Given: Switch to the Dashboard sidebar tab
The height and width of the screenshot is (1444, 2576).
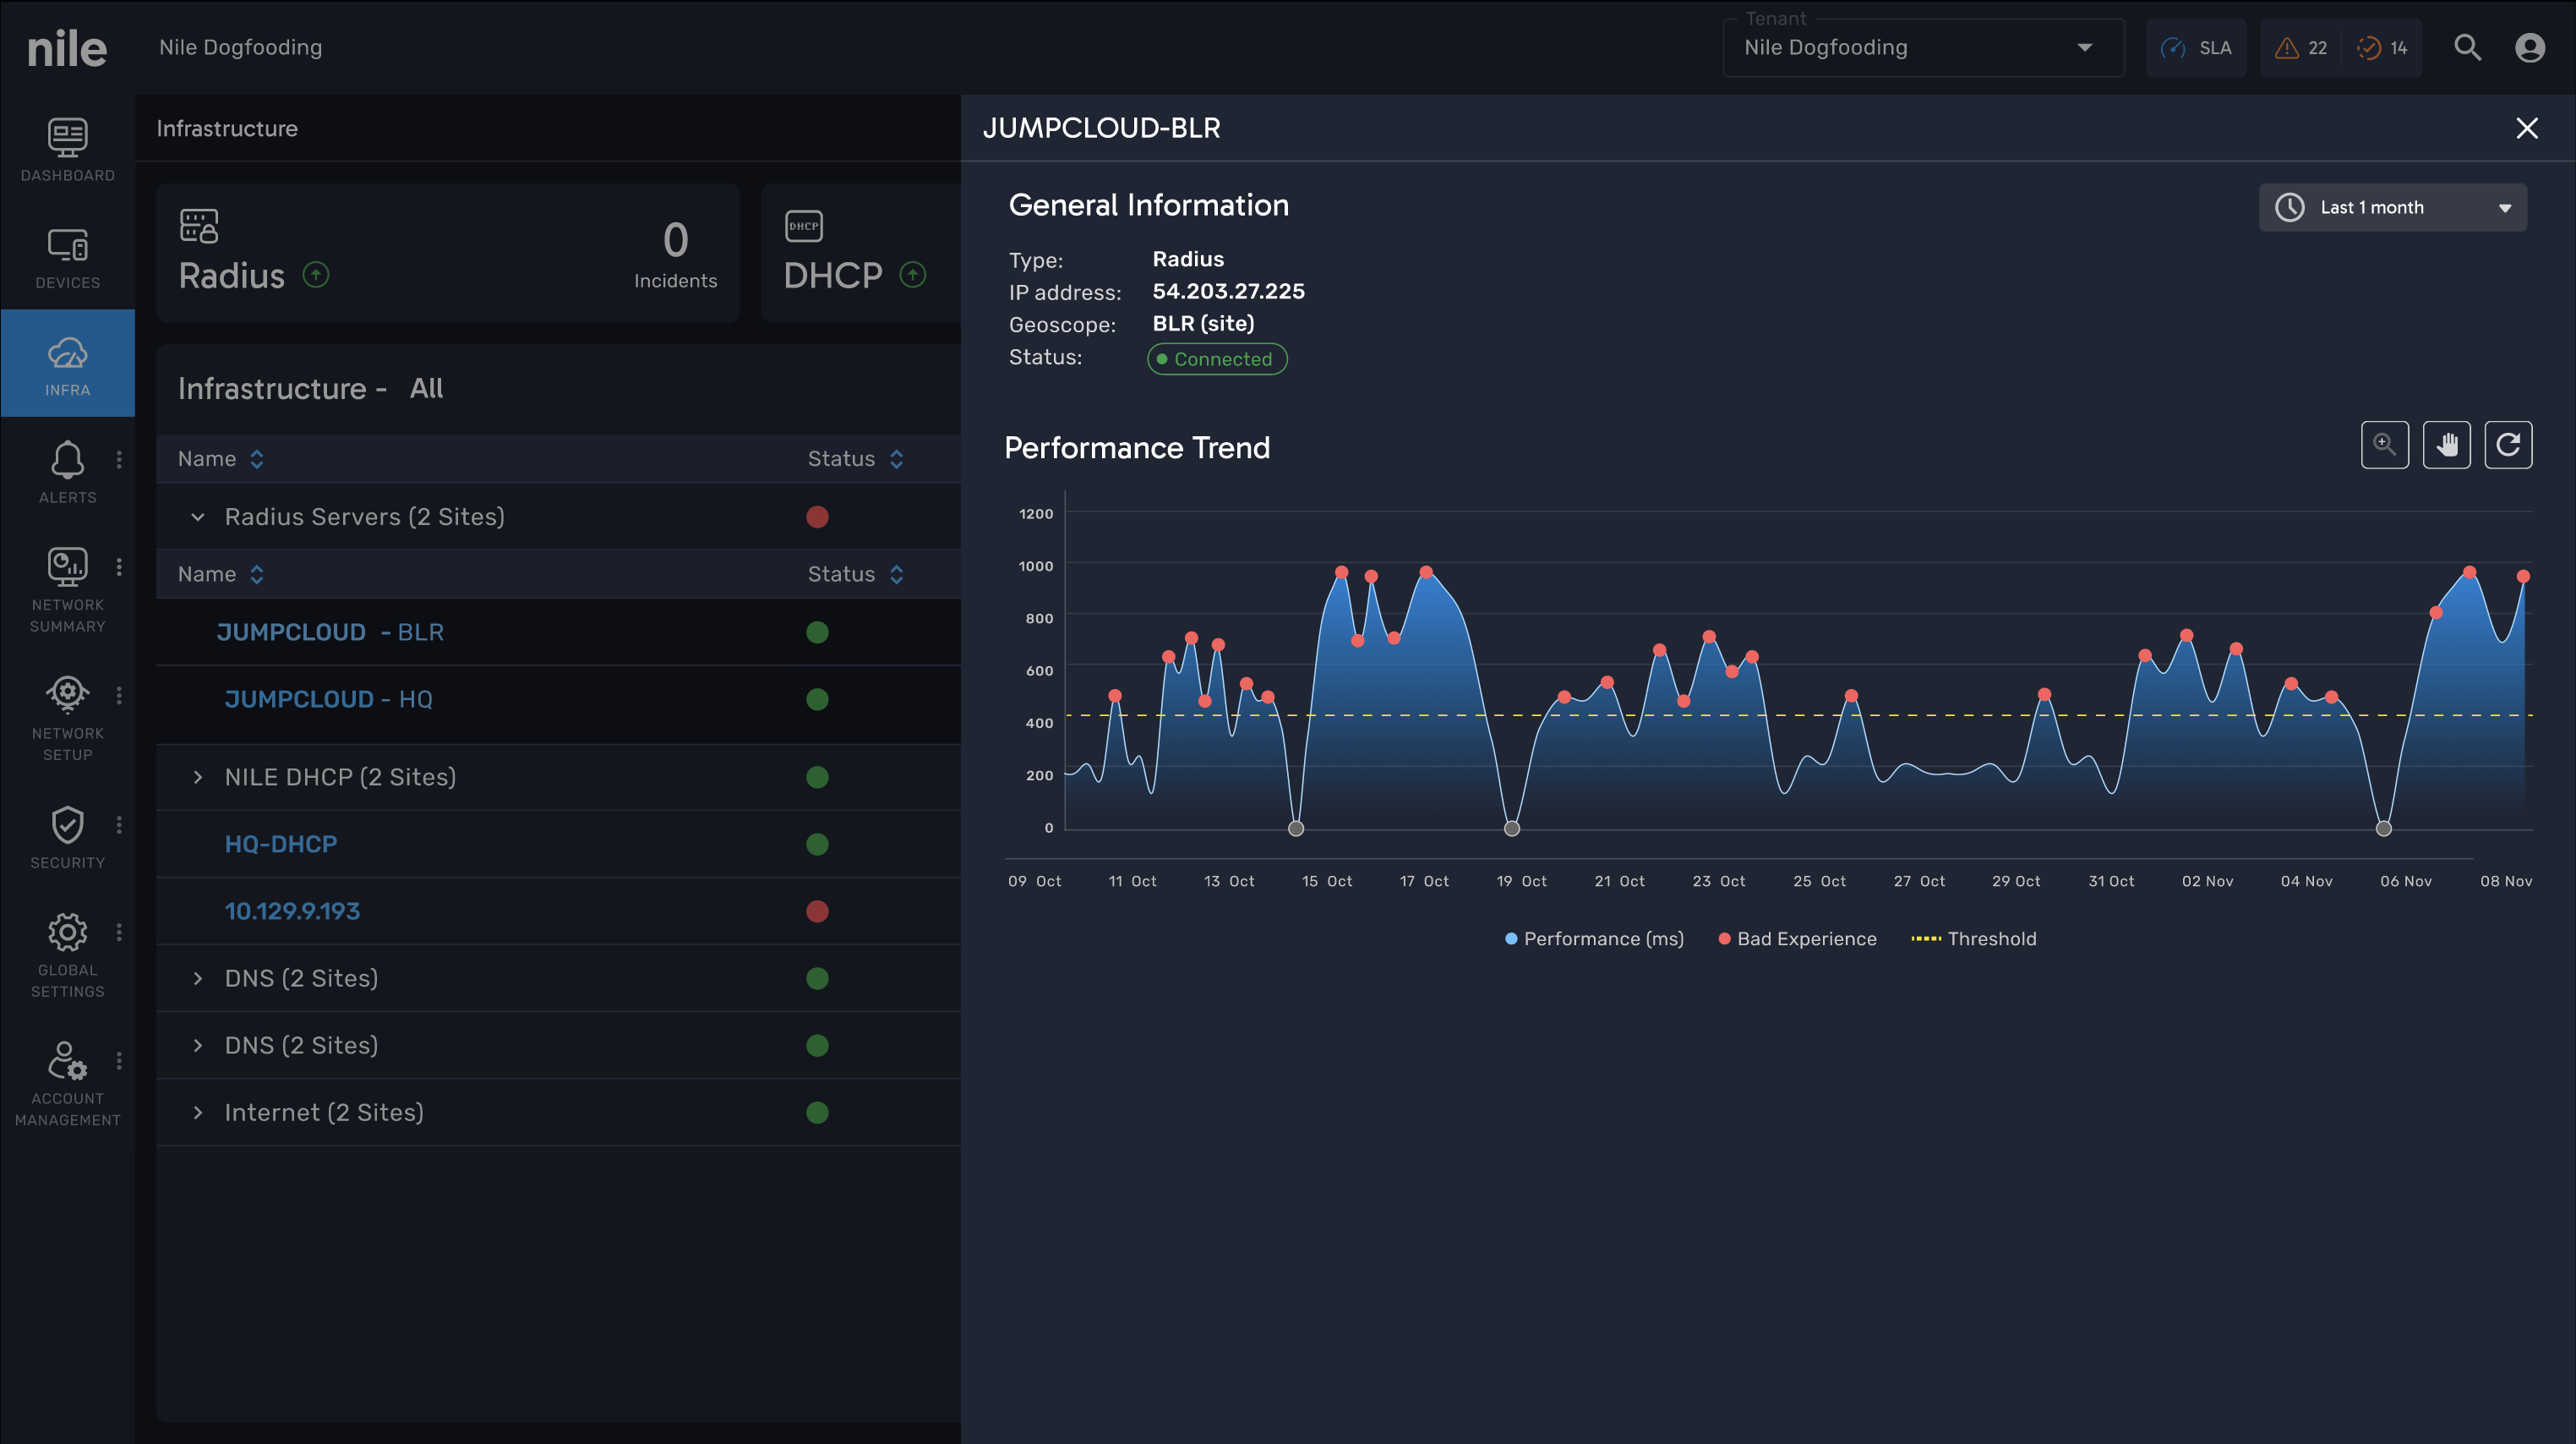Looking at the screenshot, I should click(67, 150).
